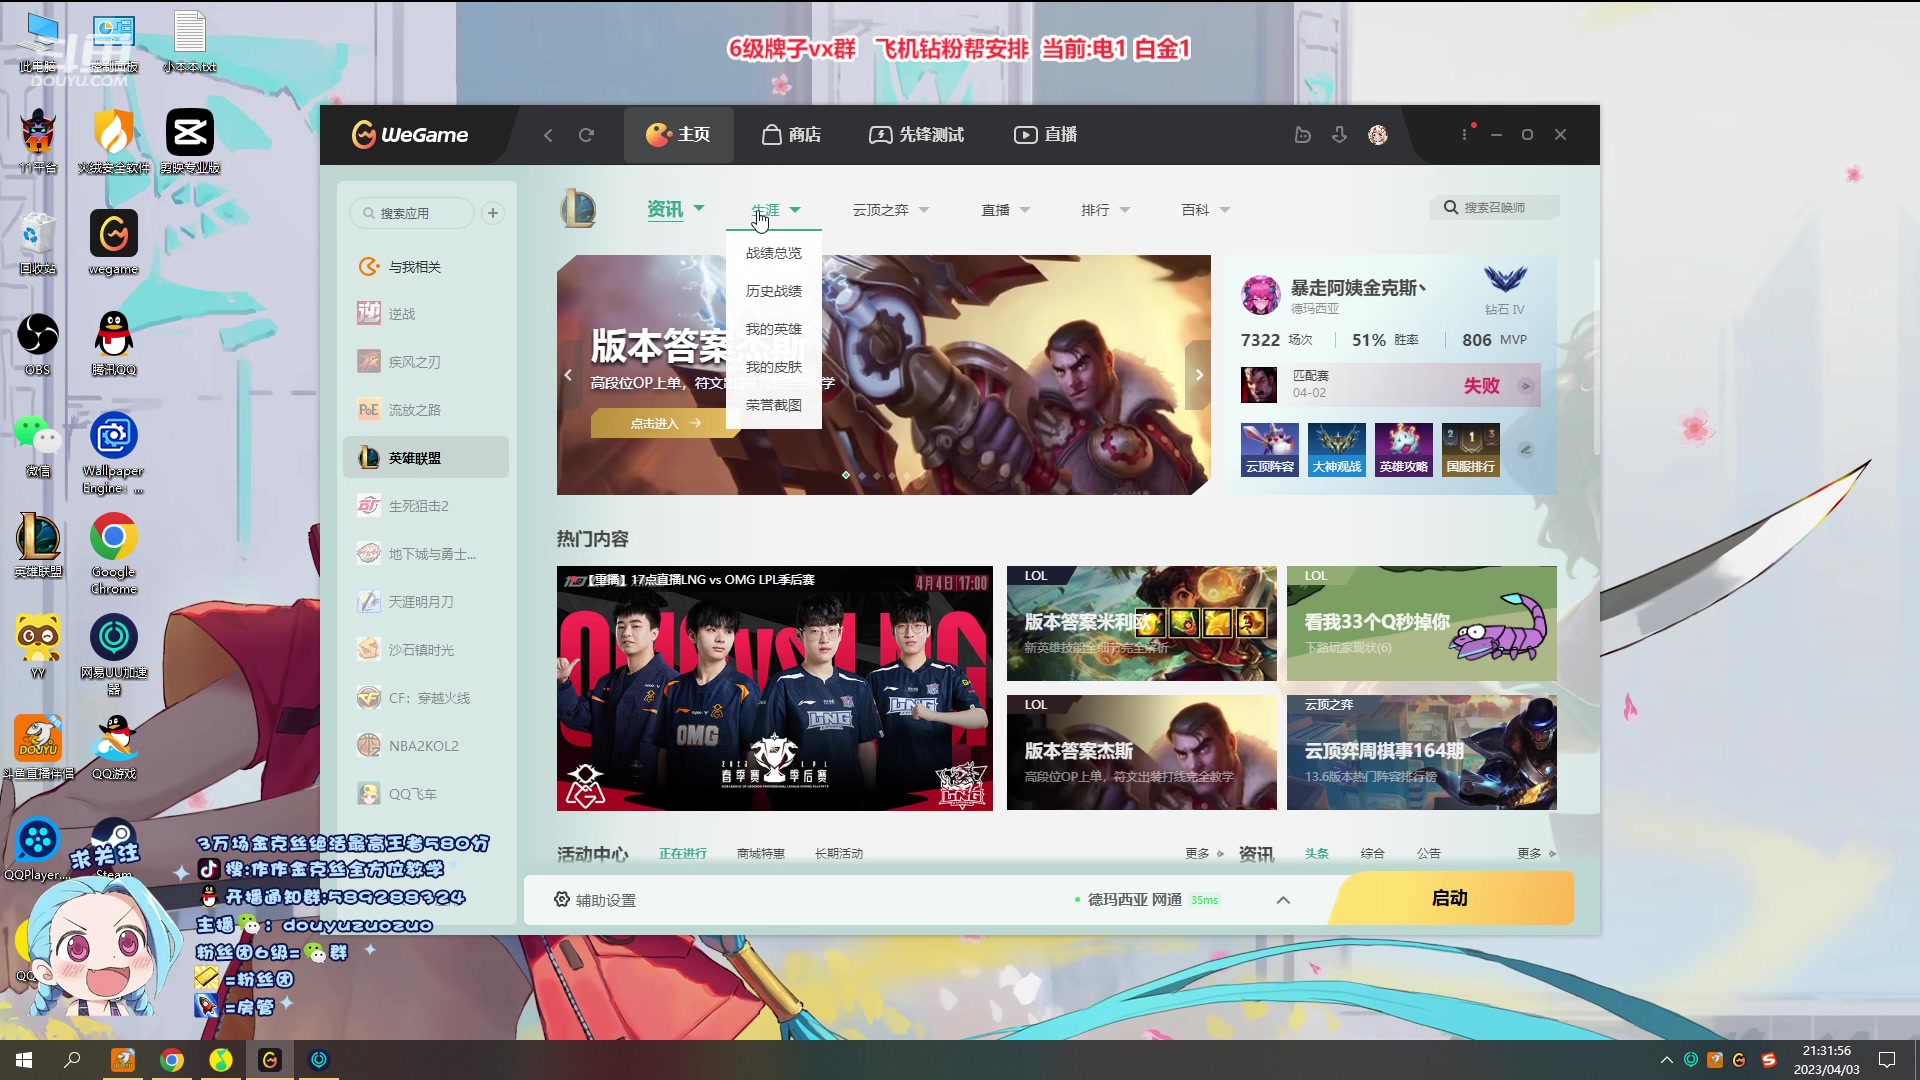Choose 我的英雄 menu entry
The height and width of the screenshot is (1080, 1920).
[x=774, y=329]
